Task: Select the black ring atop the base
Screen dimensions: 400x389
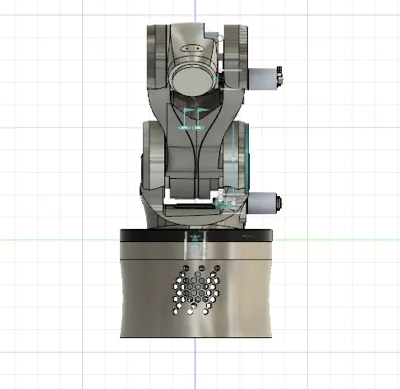Action: point(196,235)
